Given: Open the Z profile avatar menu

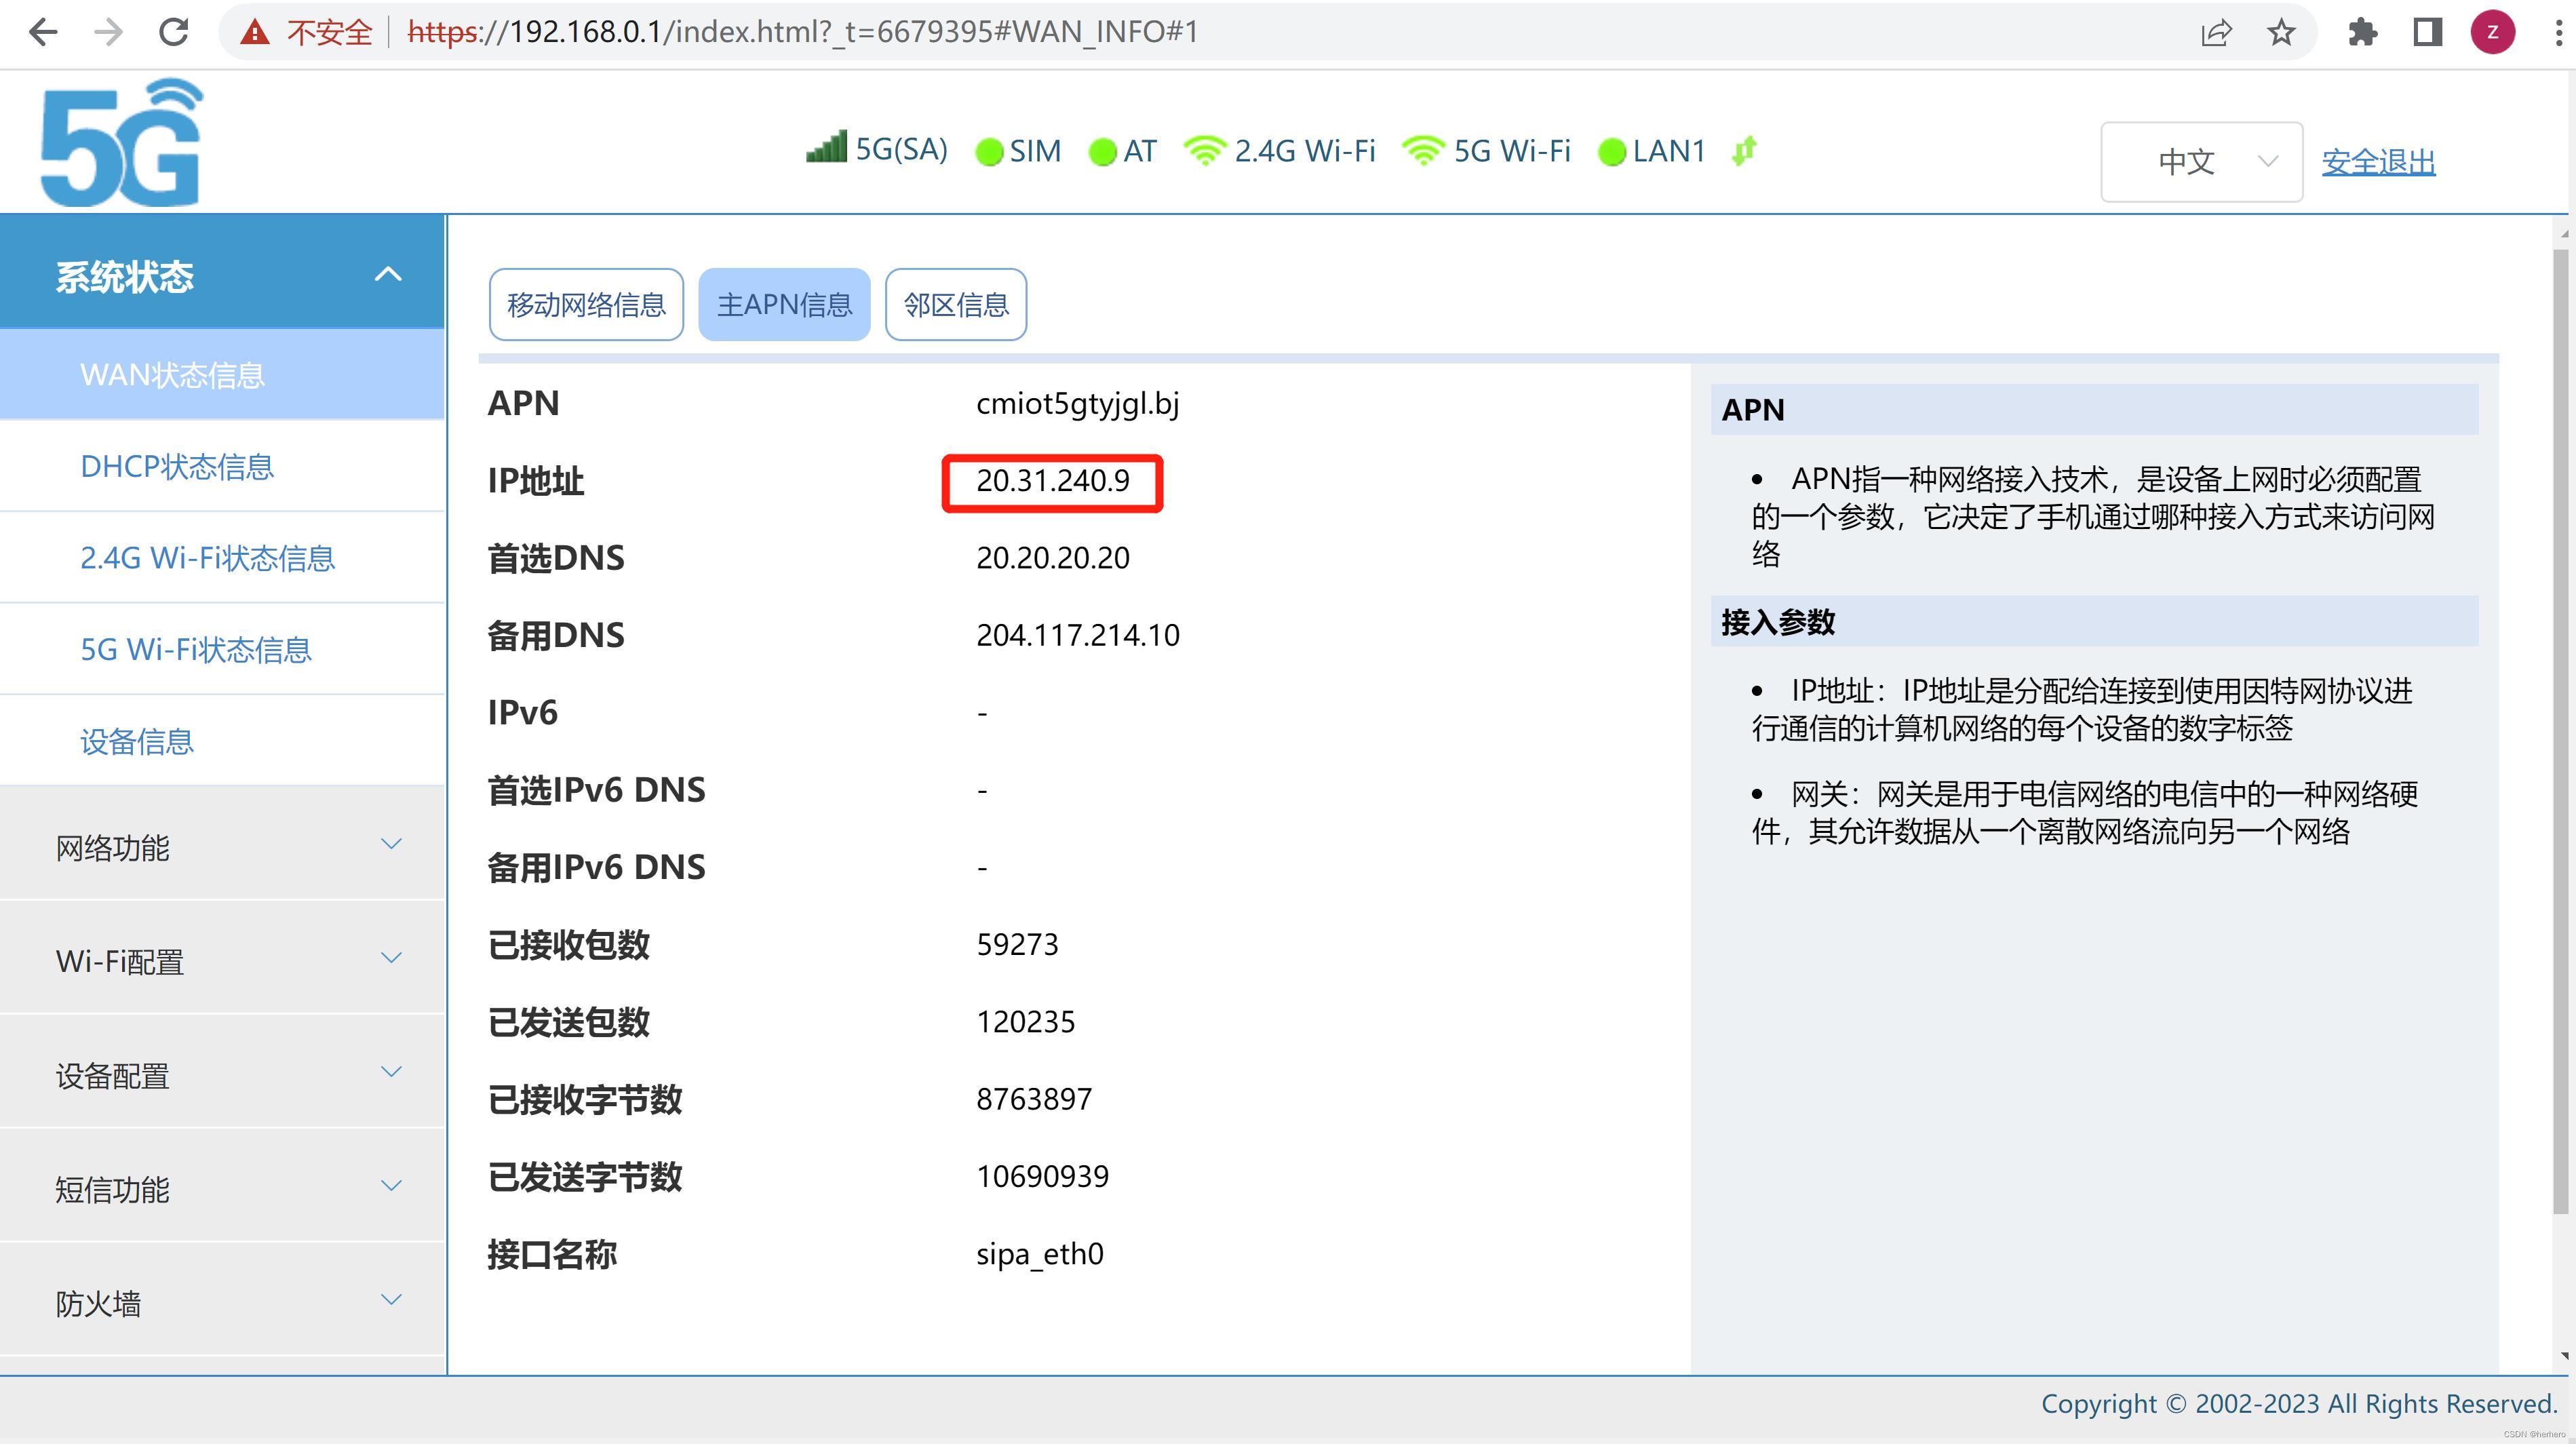Looking at the screenshot, I should click(x=2493, y=32).
